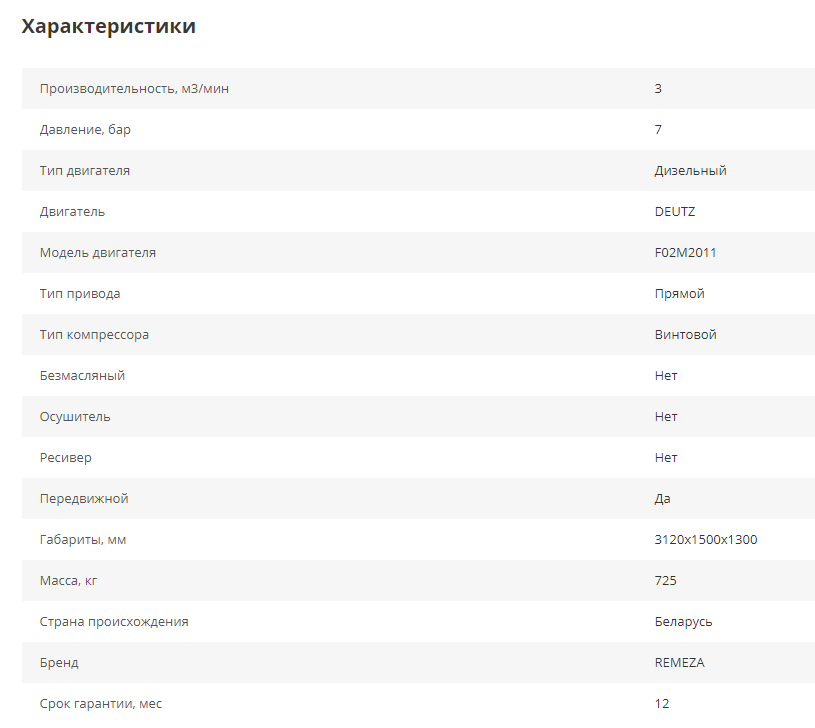Screen dimensions: 815x728
Task: Click the Тип двигателя row label
Action: coord(85,171)
